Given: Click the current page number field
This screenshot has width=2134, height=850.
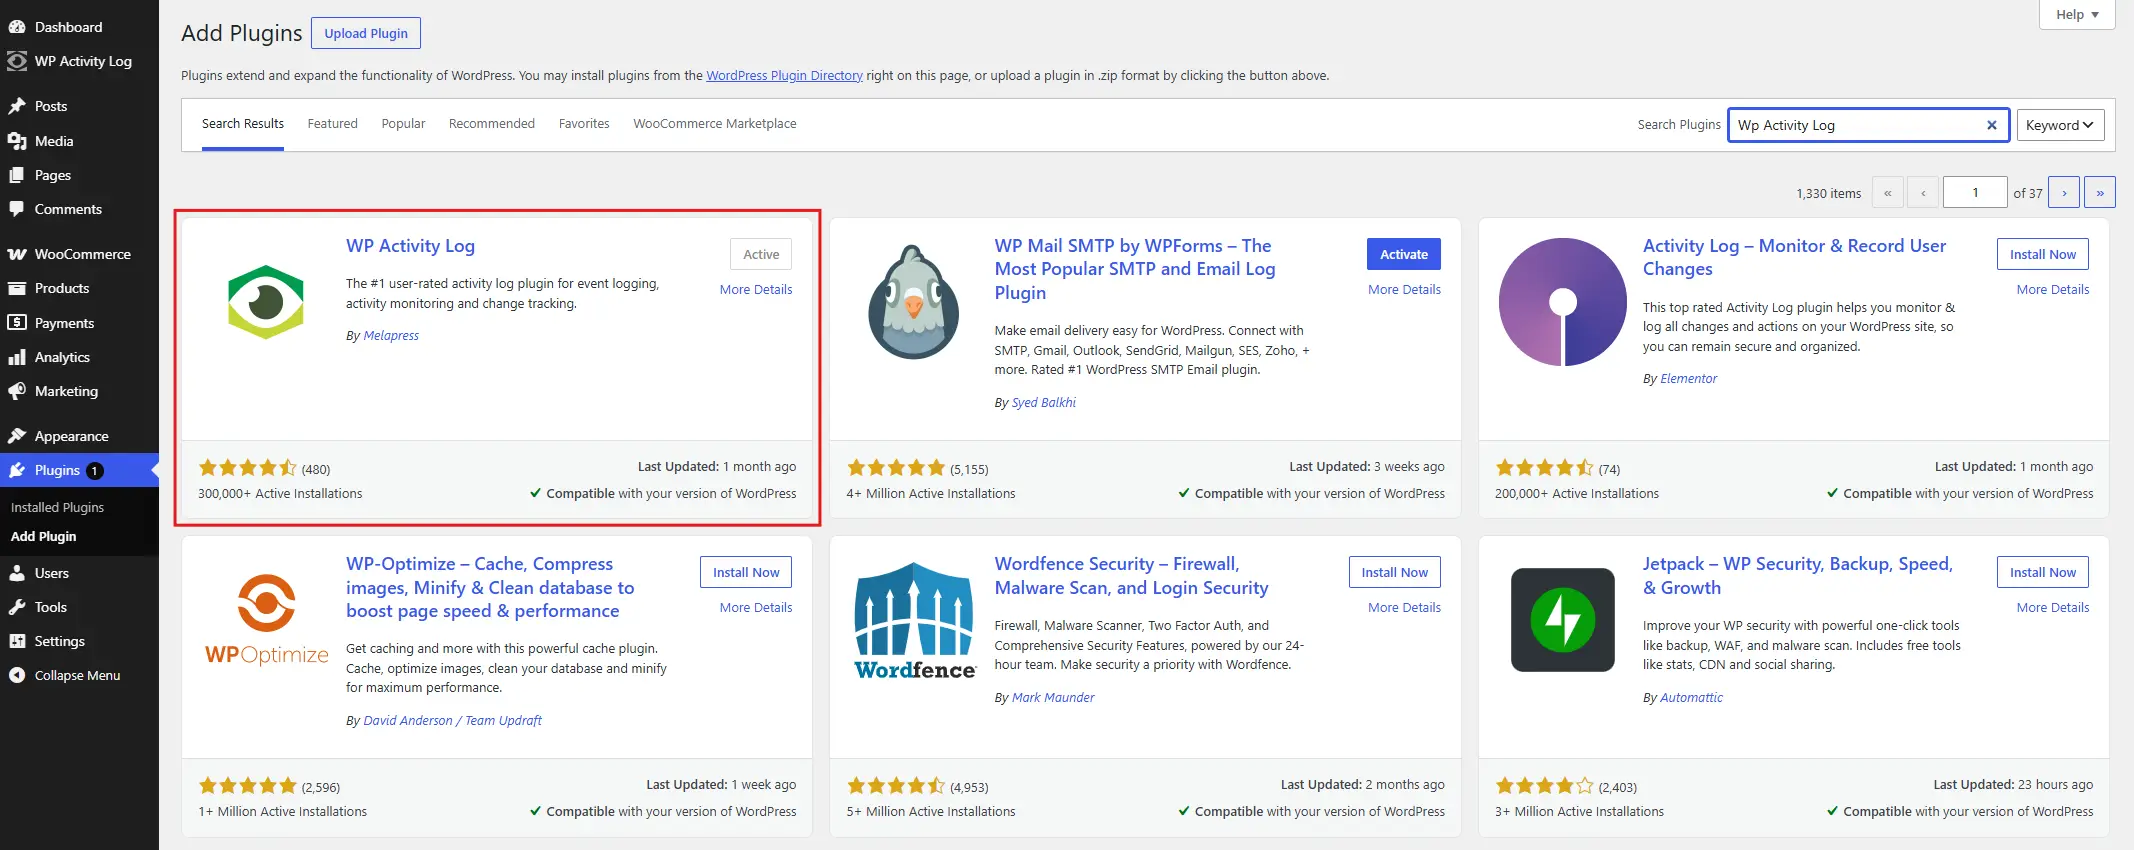Looking at the screenshot, I should point(1975,192).
